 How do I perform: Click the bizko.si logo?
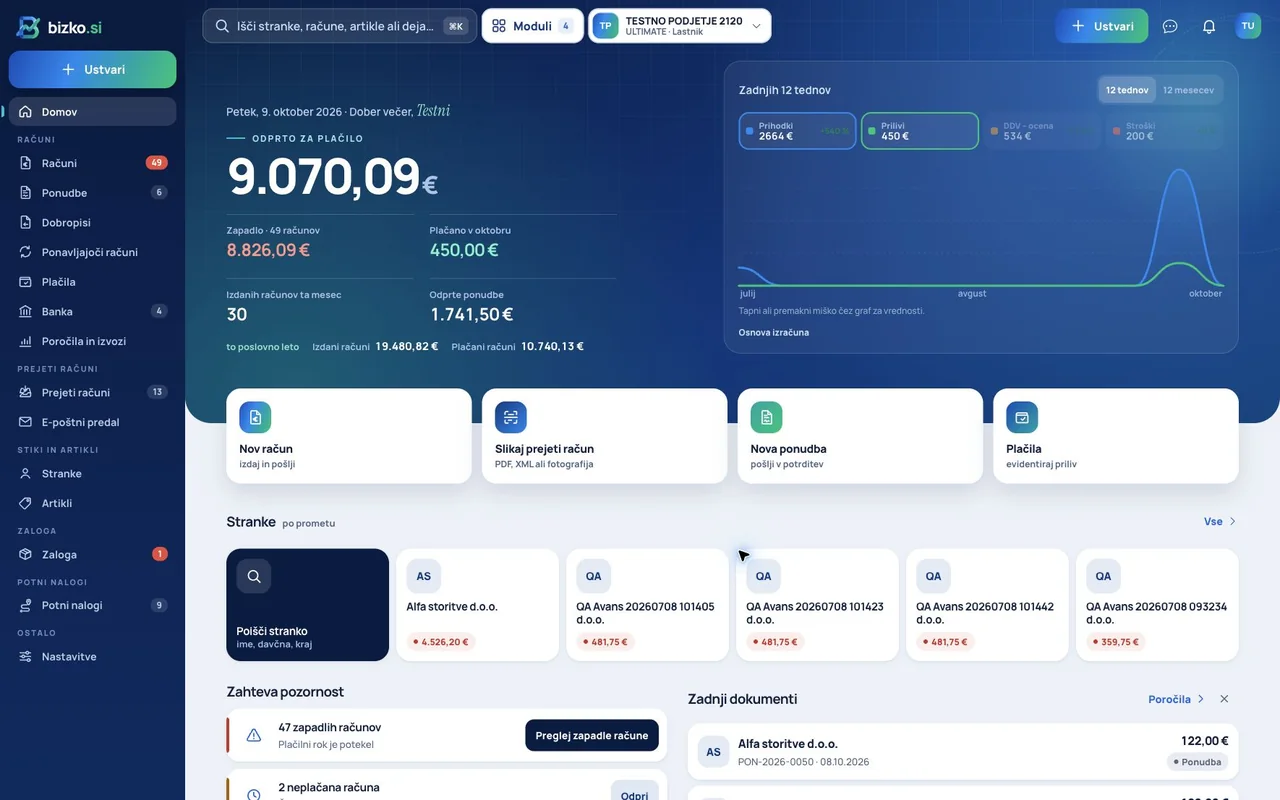pos(59,27)
